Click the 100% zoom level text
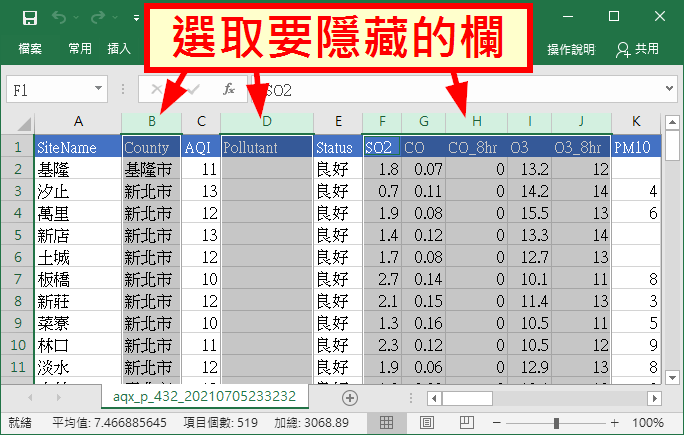Viewport: 684px width, 435px height. [x=648, y=422]
